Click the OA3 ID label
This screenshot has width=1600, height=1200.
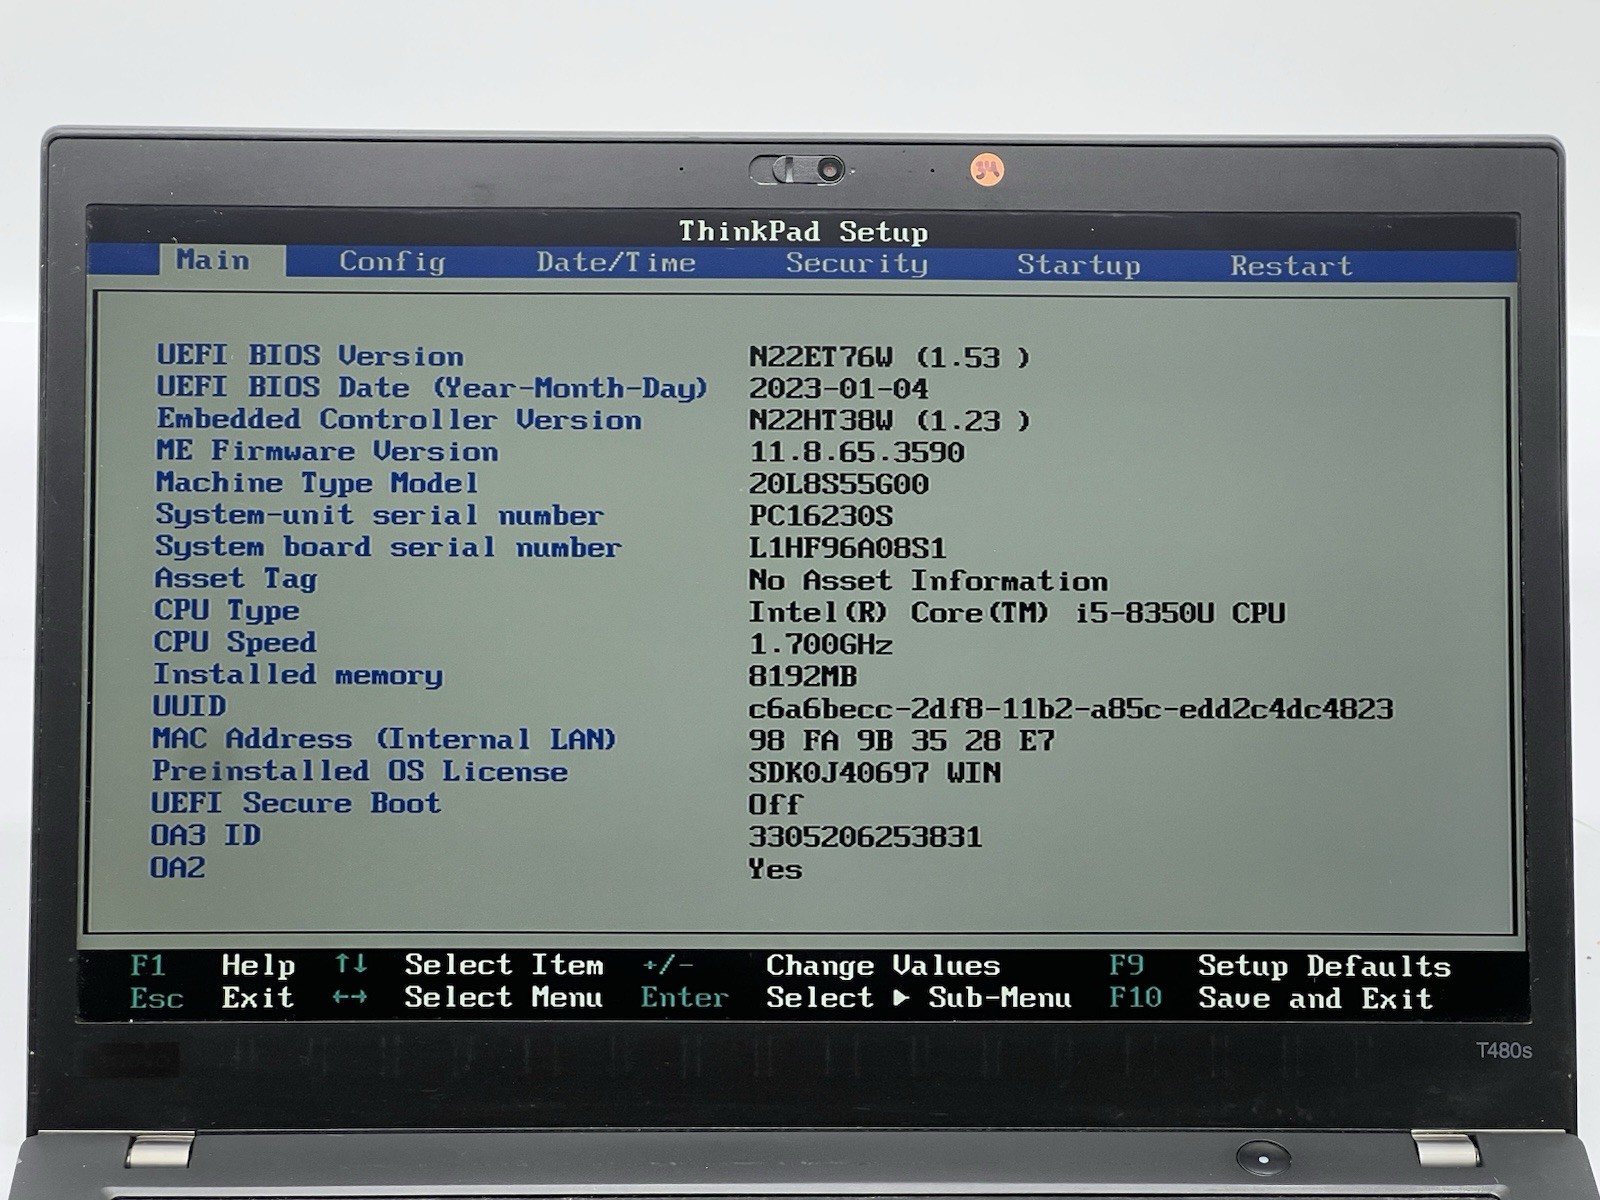206,835
